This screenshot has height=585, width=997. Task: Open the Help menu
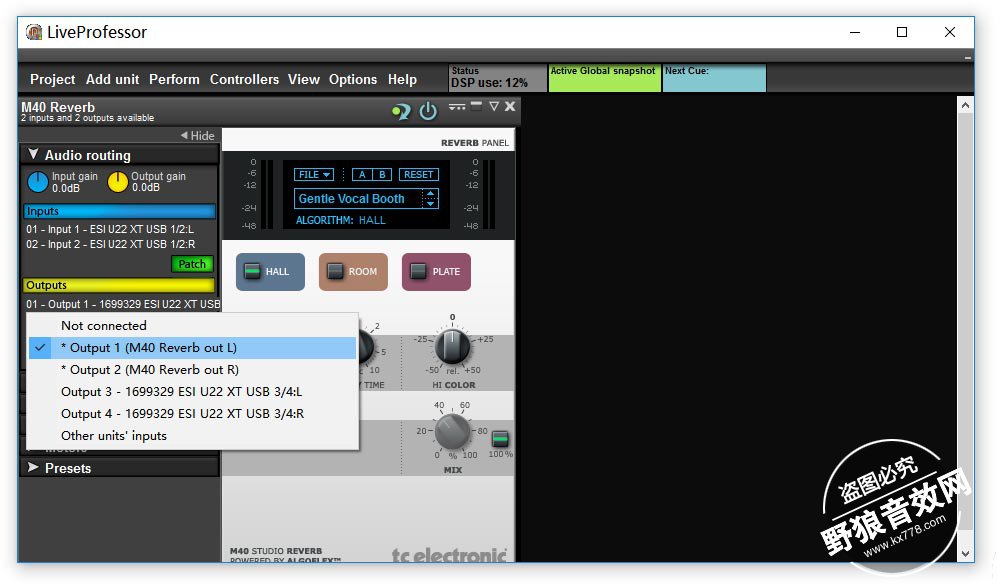[402, 79]
